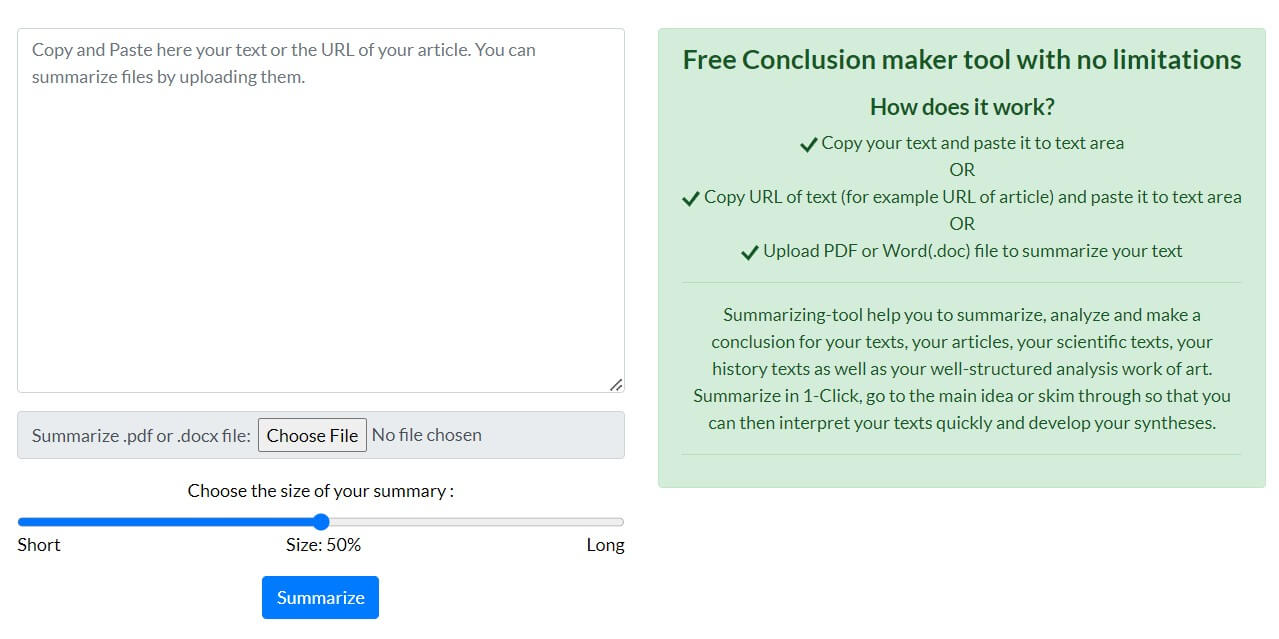Screen dimensions: 1279x639
Task: Click the text area resize handle
Action: (616, 384)
